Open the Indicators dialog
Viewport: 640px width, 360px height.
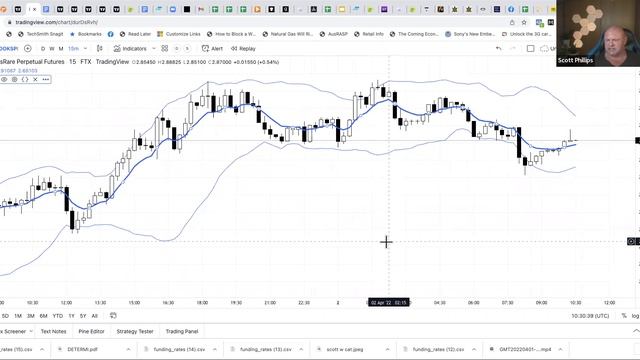(130, 49)
